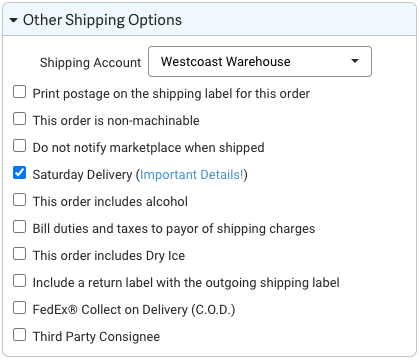Enable Print postage on the shipping label checkbox
The height and width of the screenshot is (361, 420).
coord(20,92)
